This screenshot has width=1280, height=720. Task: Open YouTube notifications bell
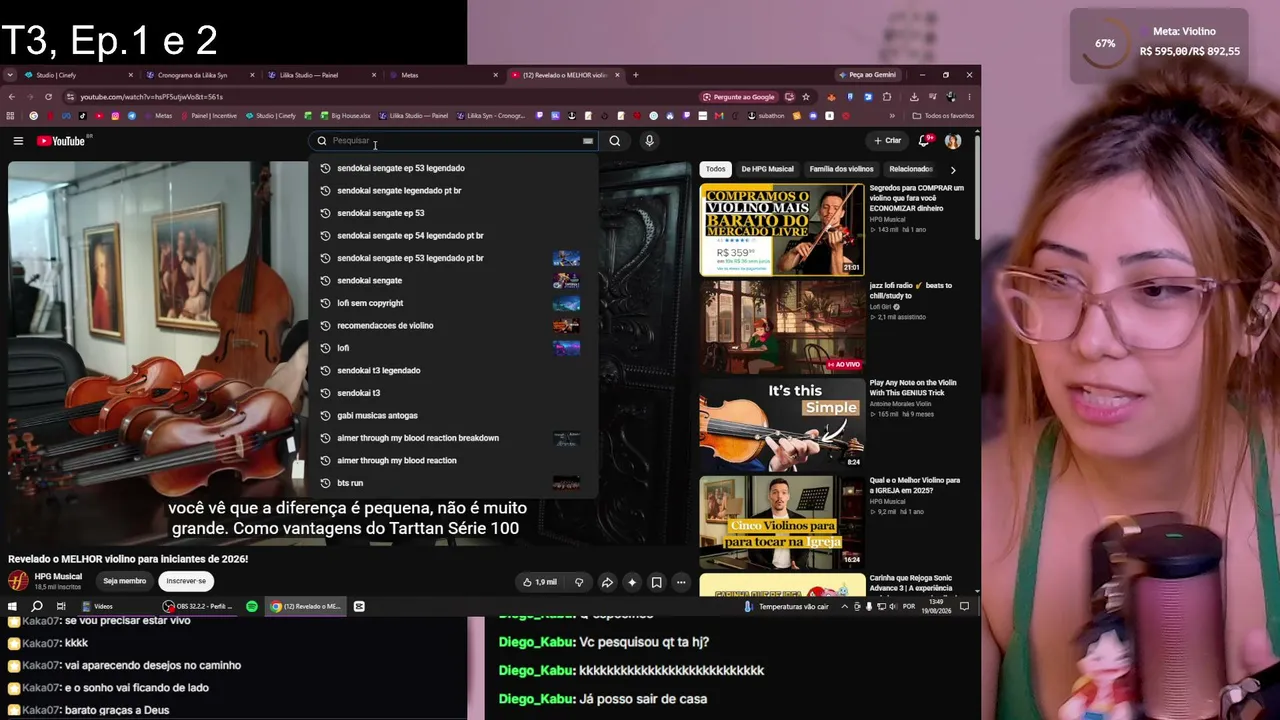click(925, 141)
